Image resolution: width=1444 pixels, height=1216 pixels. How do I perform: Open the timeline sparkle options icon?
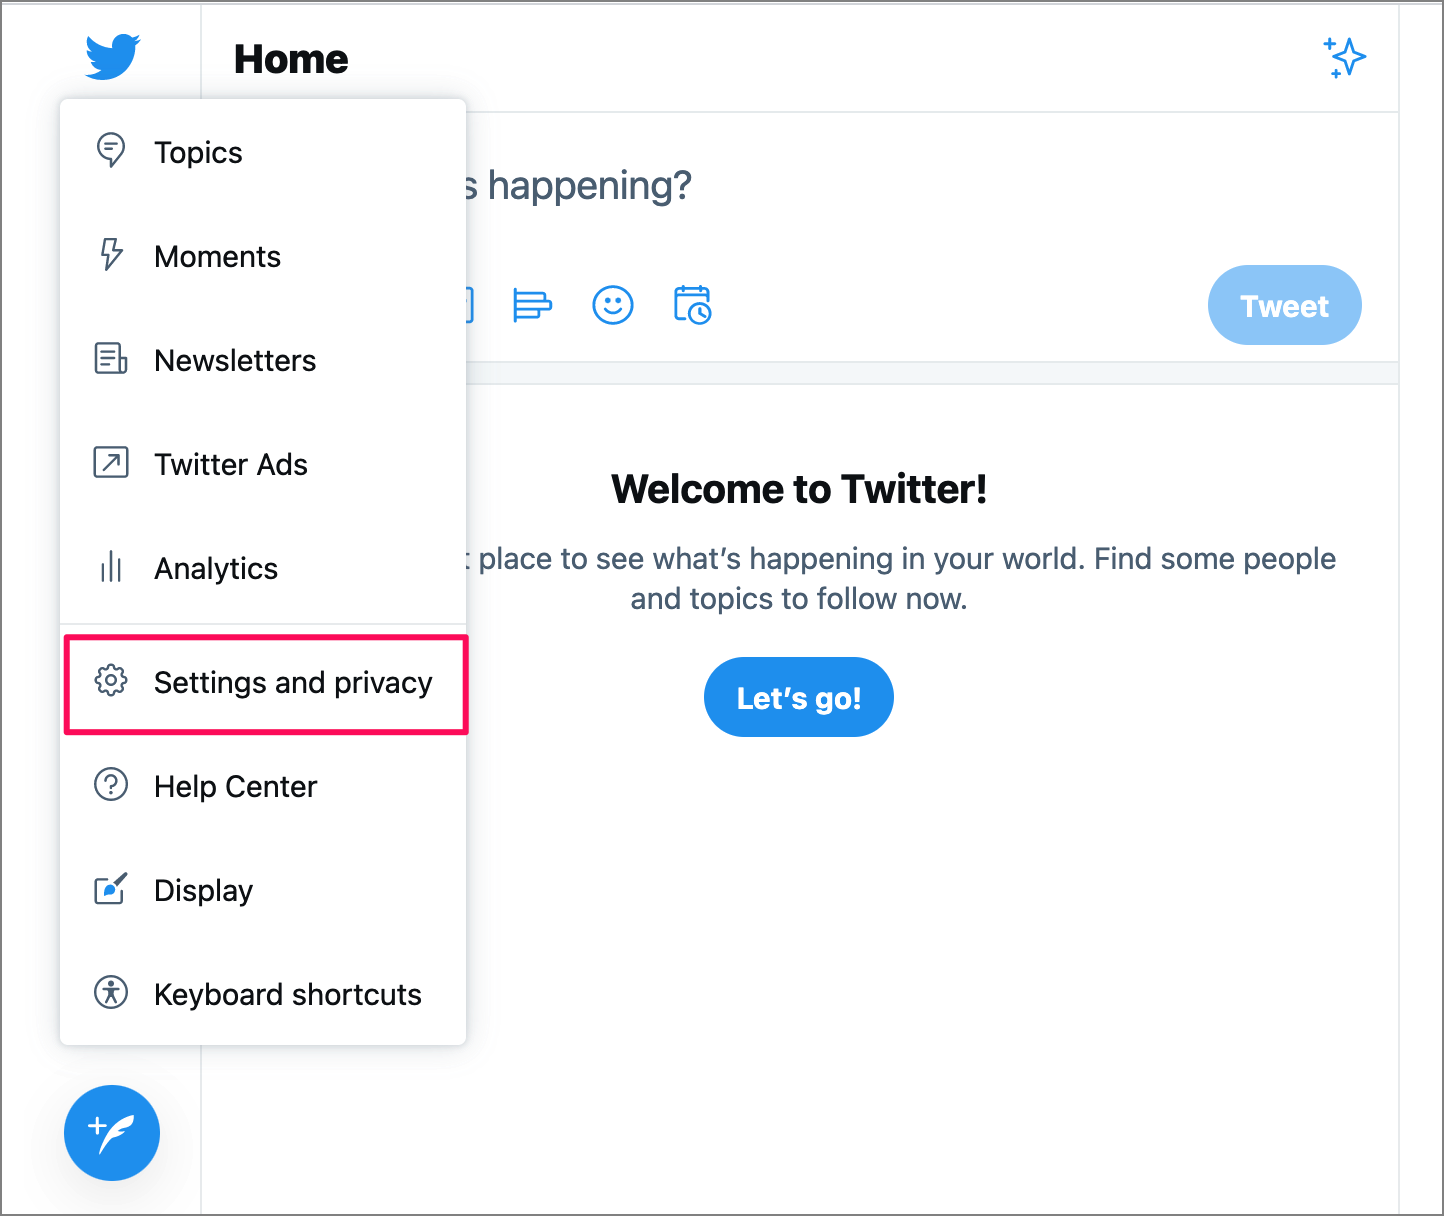1345,57
